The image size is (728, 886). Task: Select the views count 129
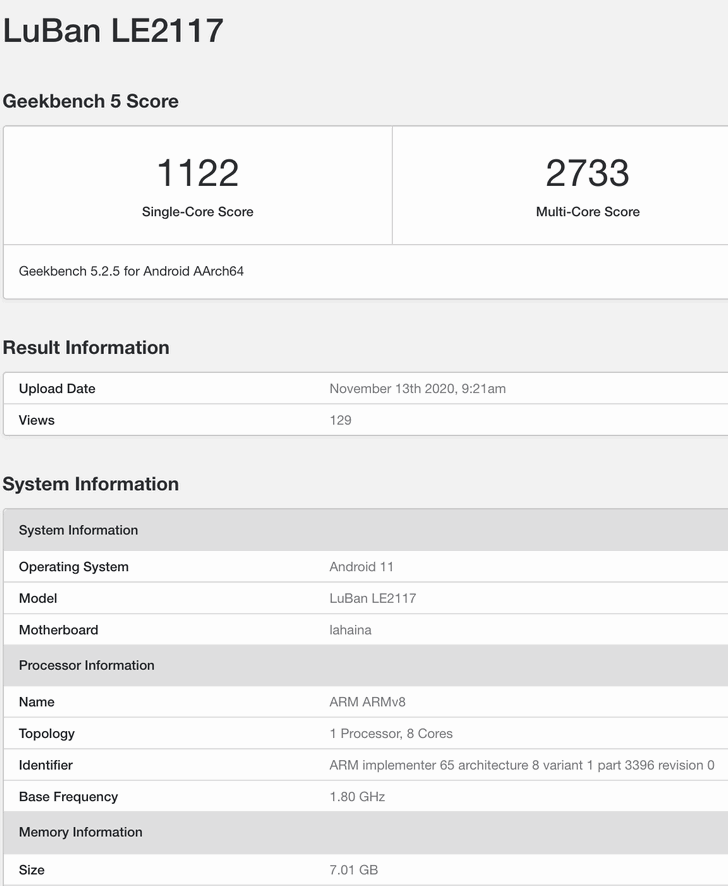click(340, 420)
